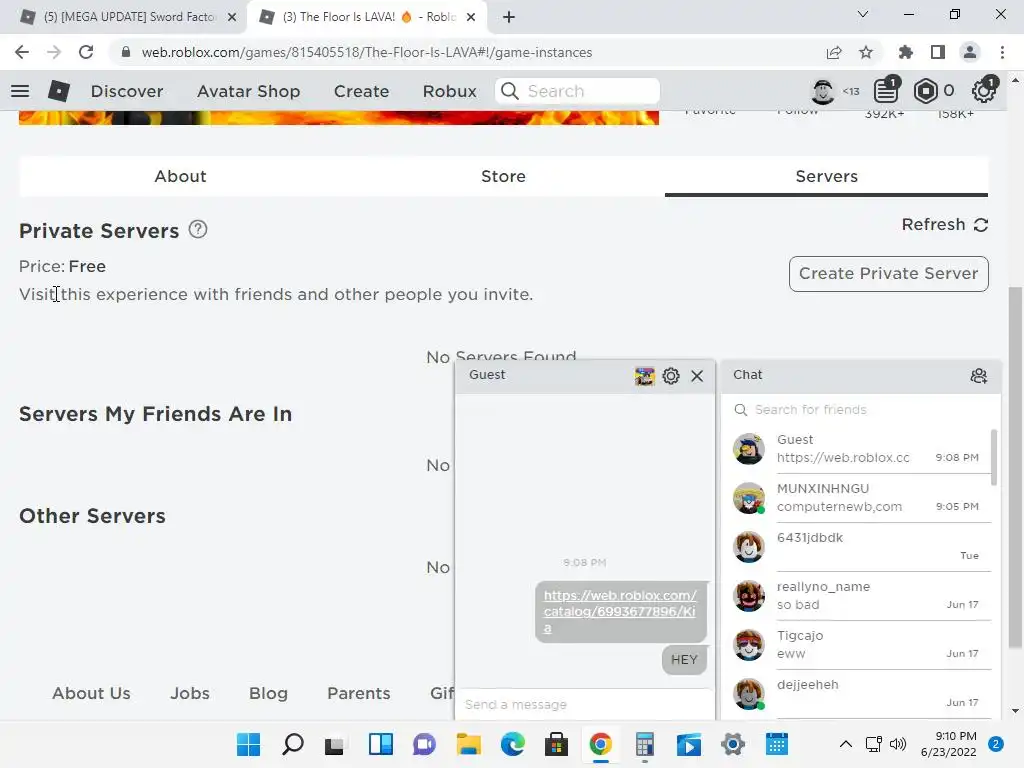Click the Send a message field
This screenshot has width=1024, height=768.
click(584, 705)
